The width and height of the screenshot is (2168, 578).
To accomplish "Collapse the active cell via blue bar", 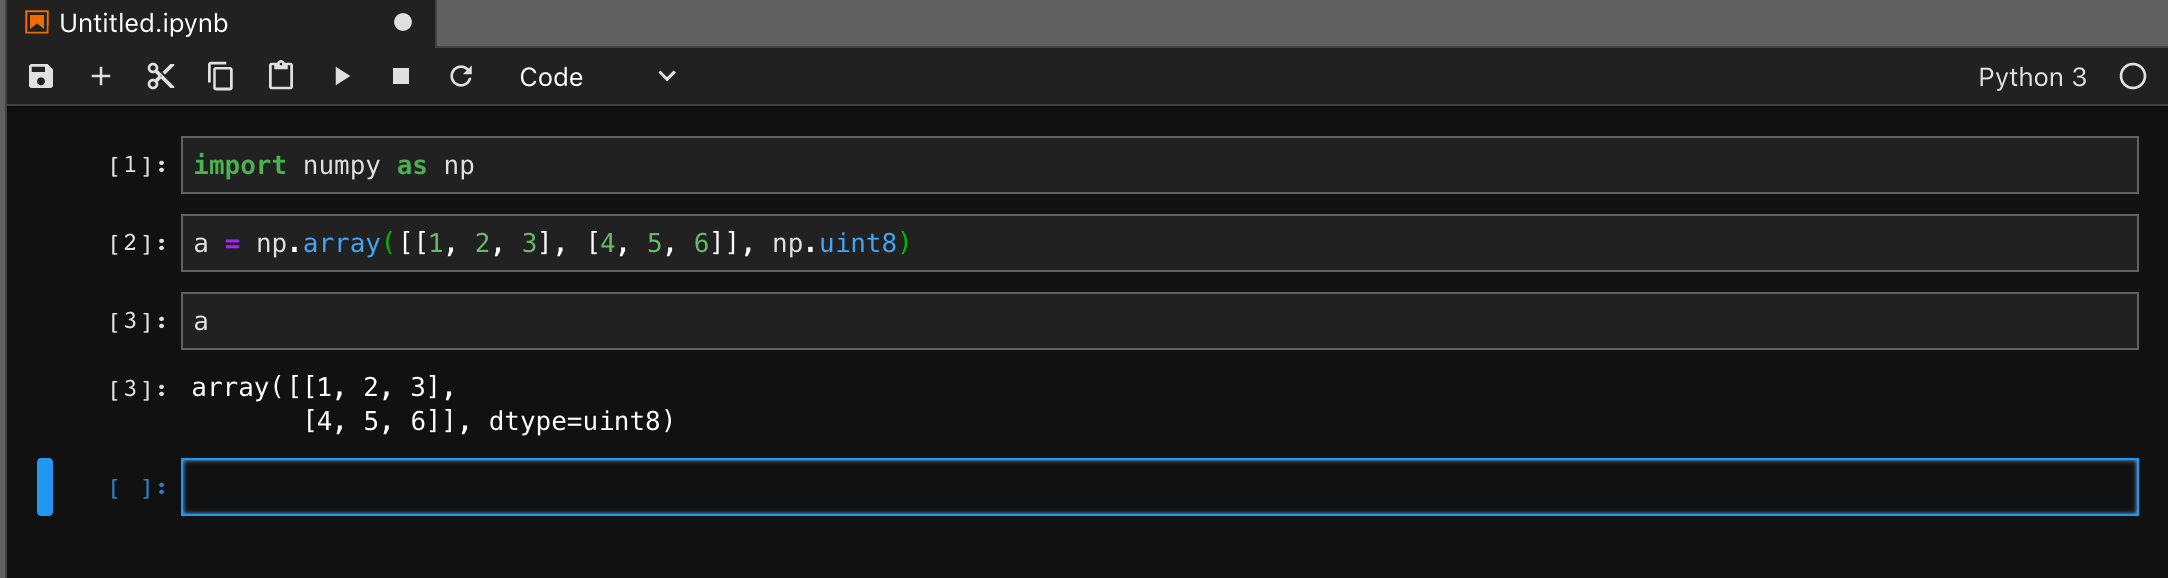I will coord(45,487).
